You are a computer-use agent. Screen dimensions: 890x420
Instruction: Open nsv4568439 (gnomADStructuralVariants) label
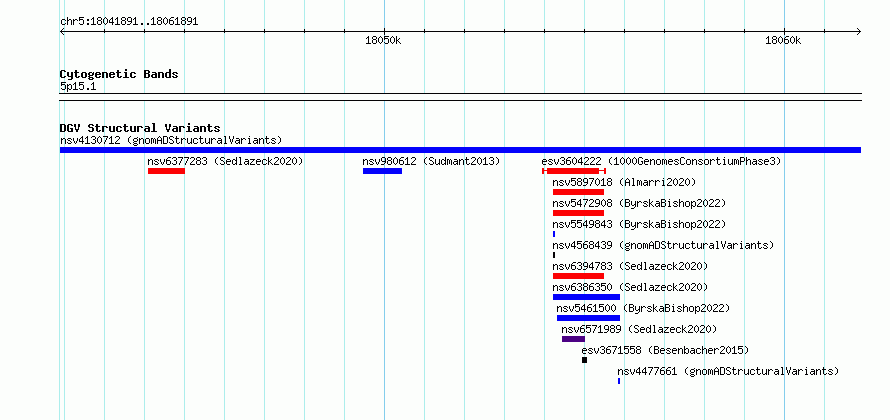coord(664,245)
